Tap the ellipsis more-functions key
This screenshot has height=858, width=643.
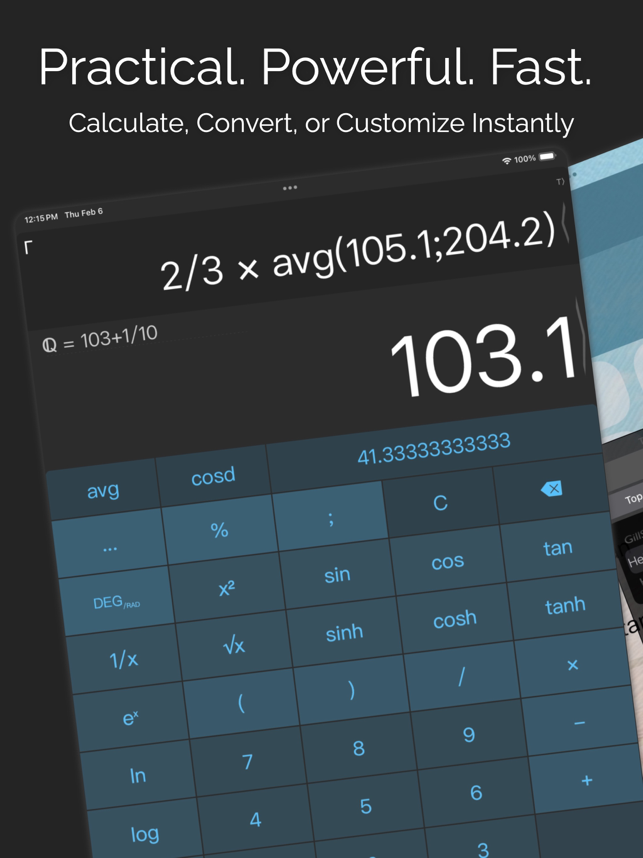coord(109,548)
